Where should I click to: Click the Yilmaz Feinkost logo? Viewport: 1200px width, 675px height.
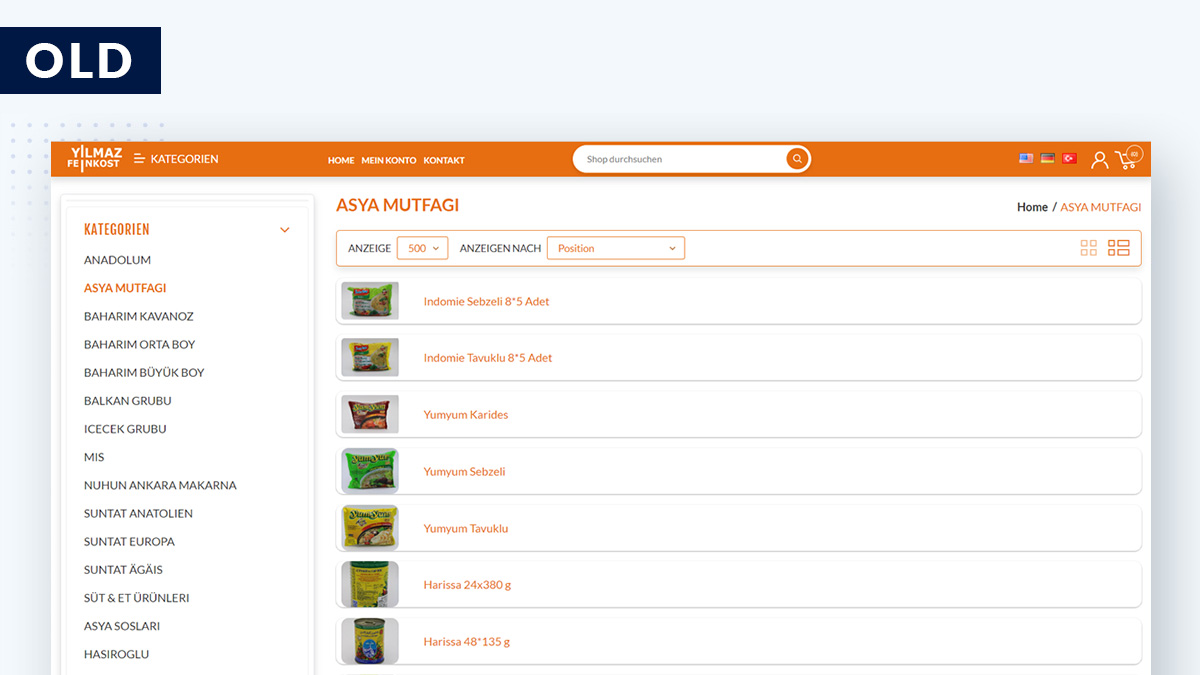(95, 158)
